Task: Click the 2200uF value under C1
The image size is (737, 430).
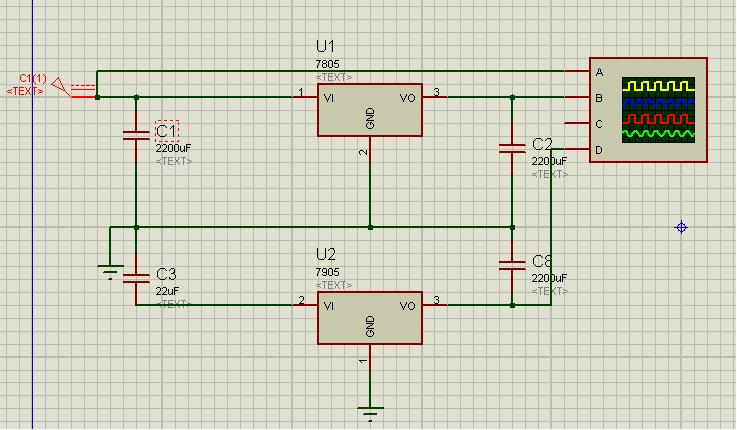Action: [173, 148]
